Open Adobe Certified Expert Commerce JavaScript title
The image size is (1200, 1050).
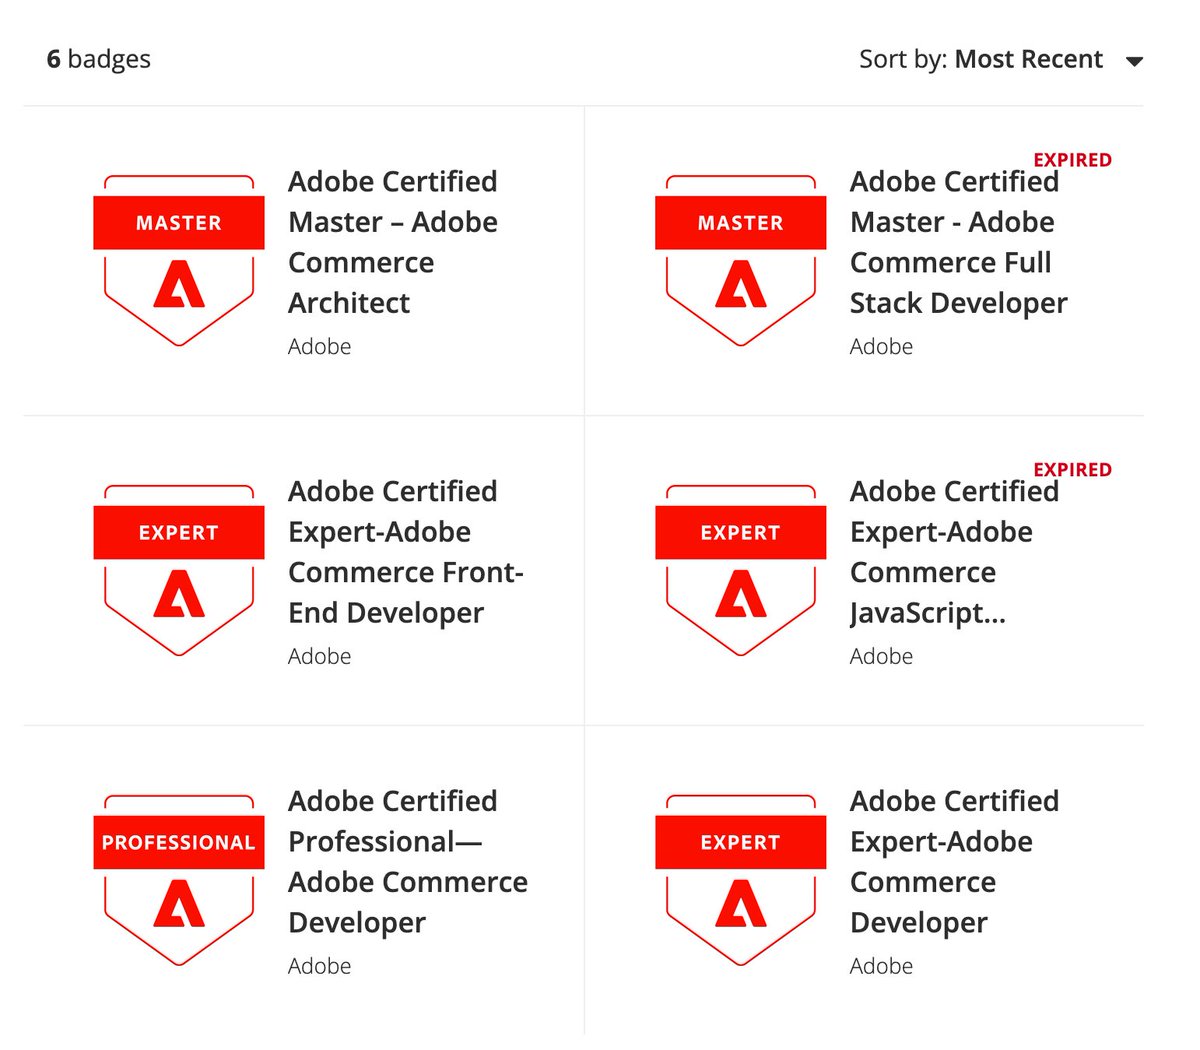pos(954,552)
